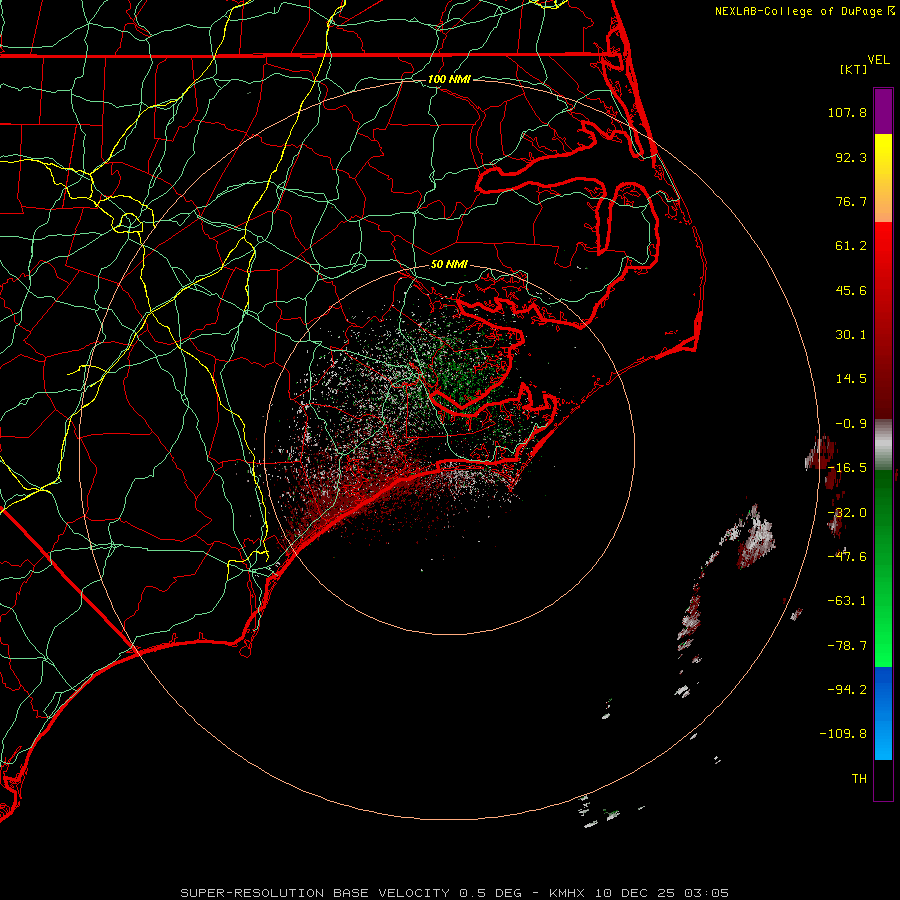900x900 pixels.
Task: Select the -32.0 velocity scale value
Action: (847, 513)
